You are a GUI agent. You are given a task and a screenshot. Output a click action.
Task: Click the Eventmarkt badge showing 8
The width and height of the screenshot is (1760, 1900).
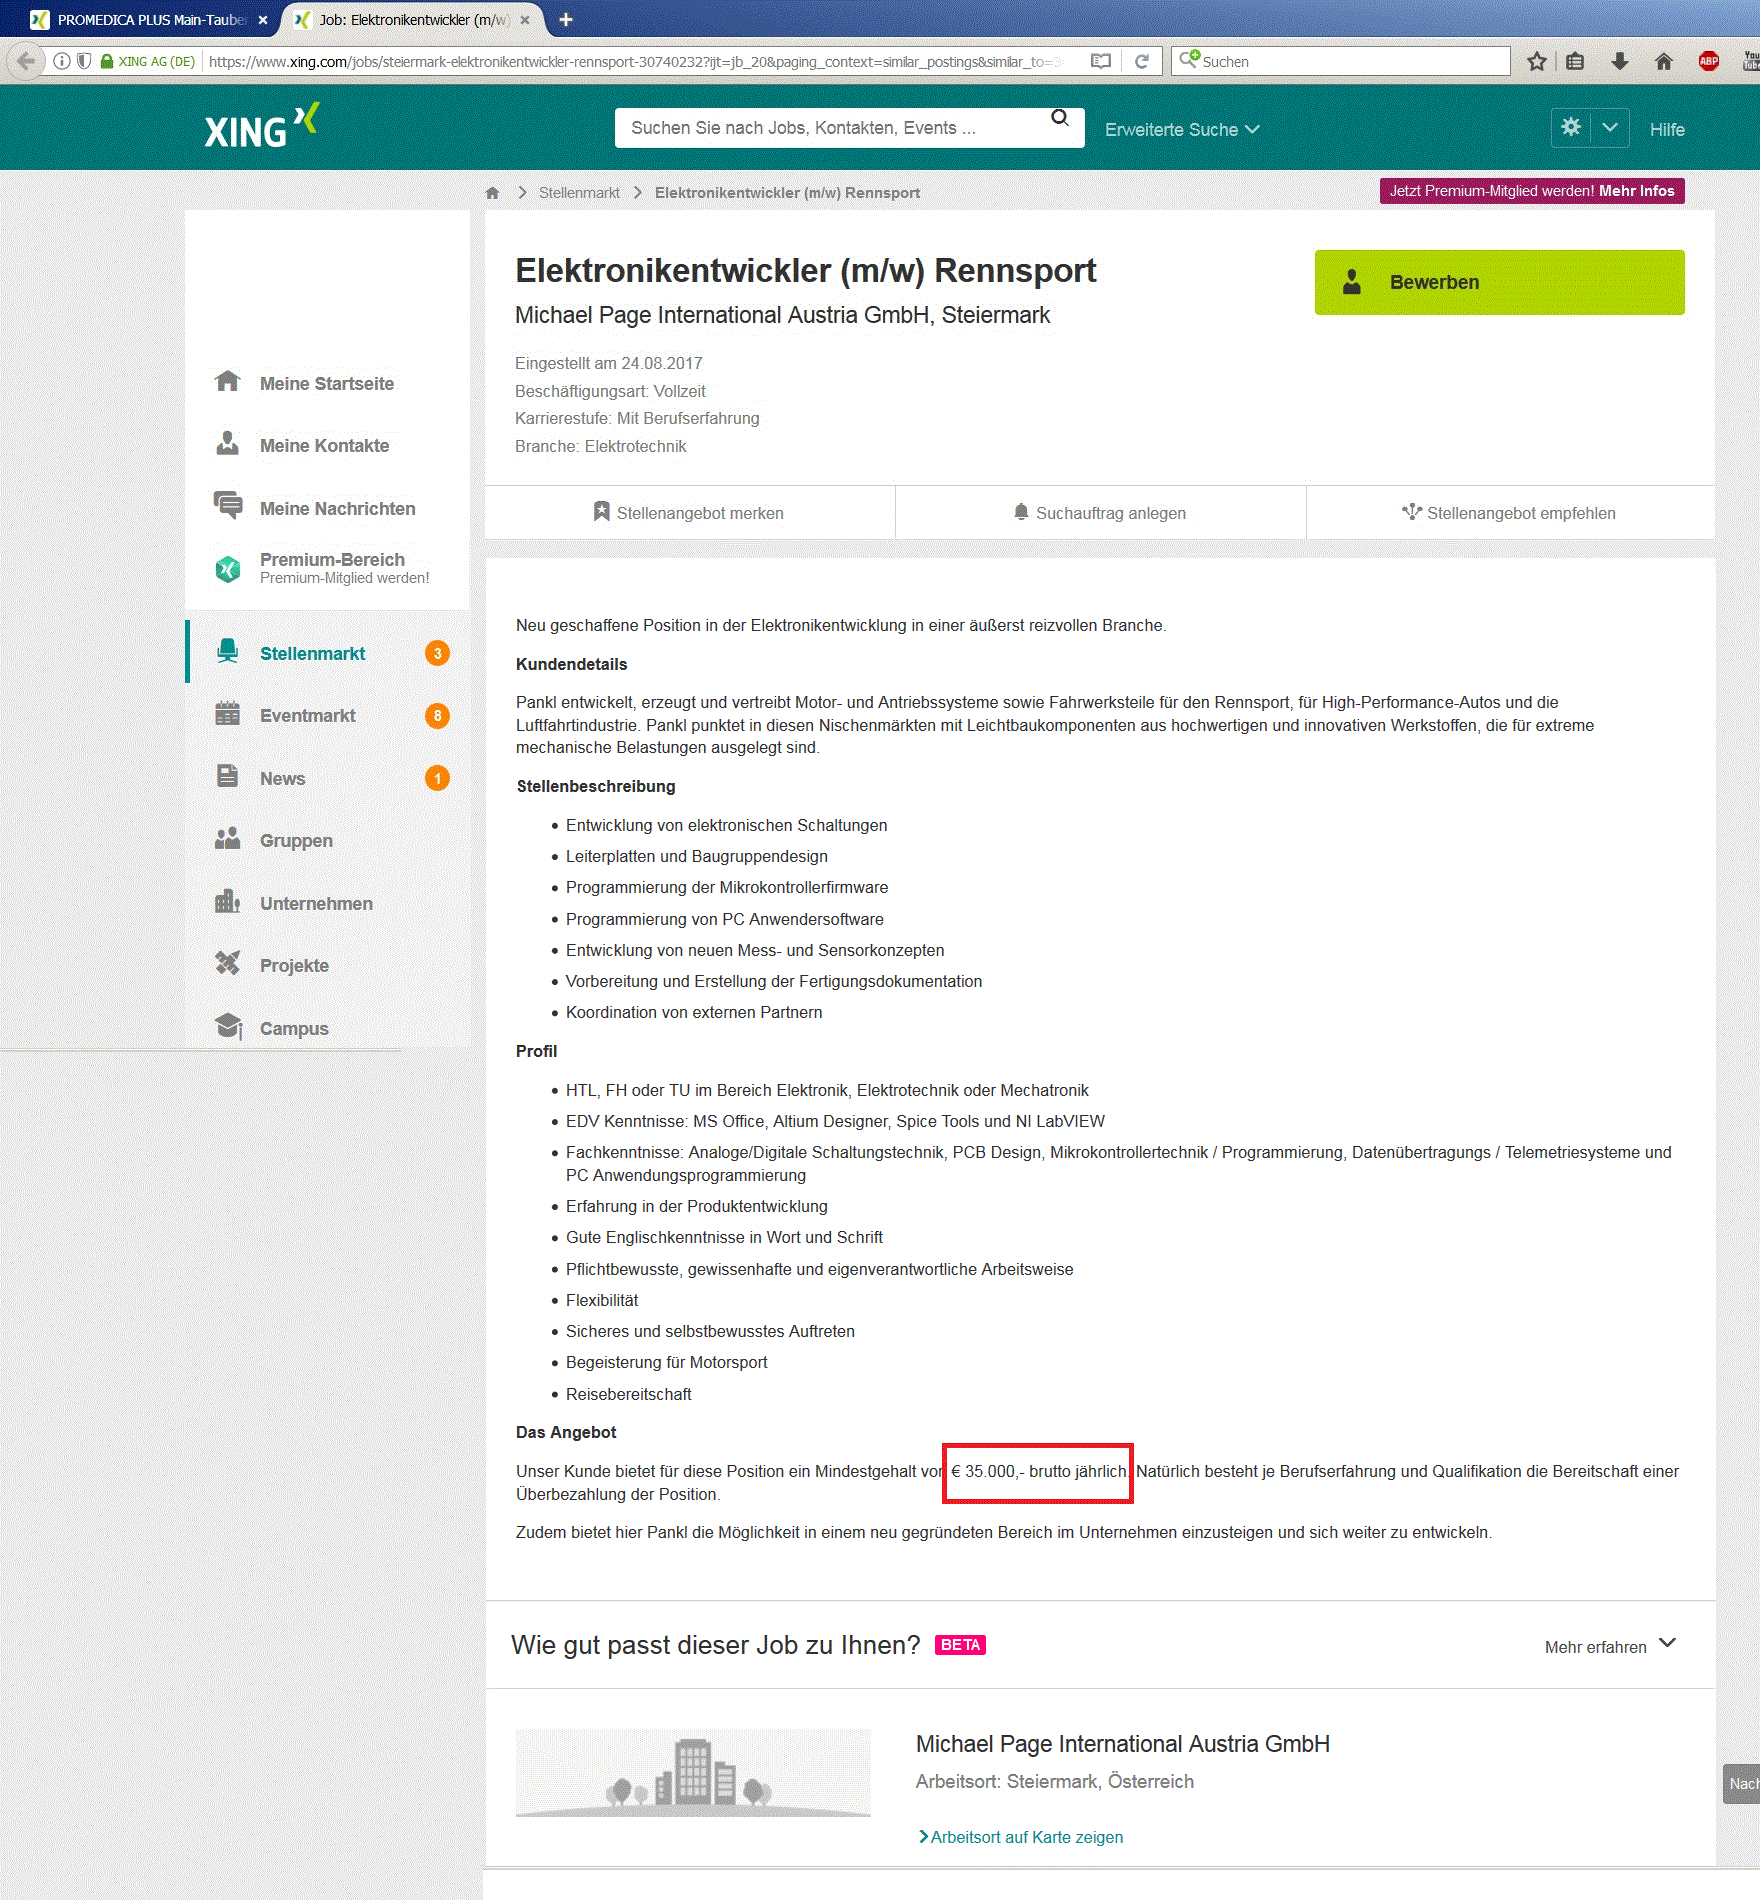click(437, 716)
